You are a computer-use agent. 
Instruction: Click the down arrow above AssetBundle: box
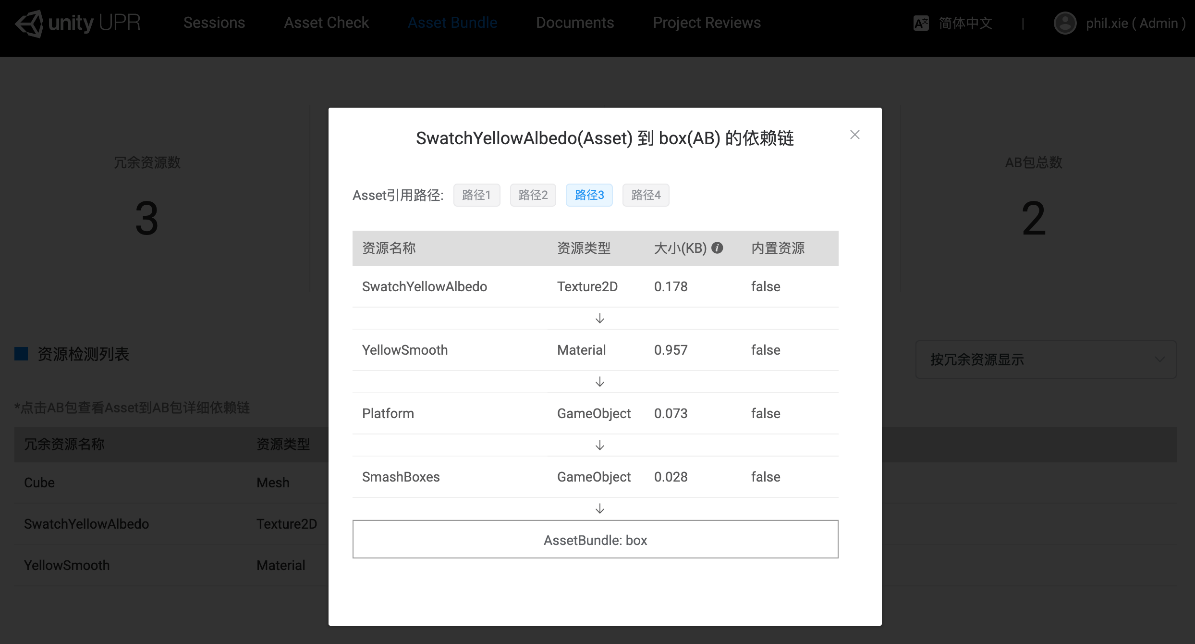599,508
